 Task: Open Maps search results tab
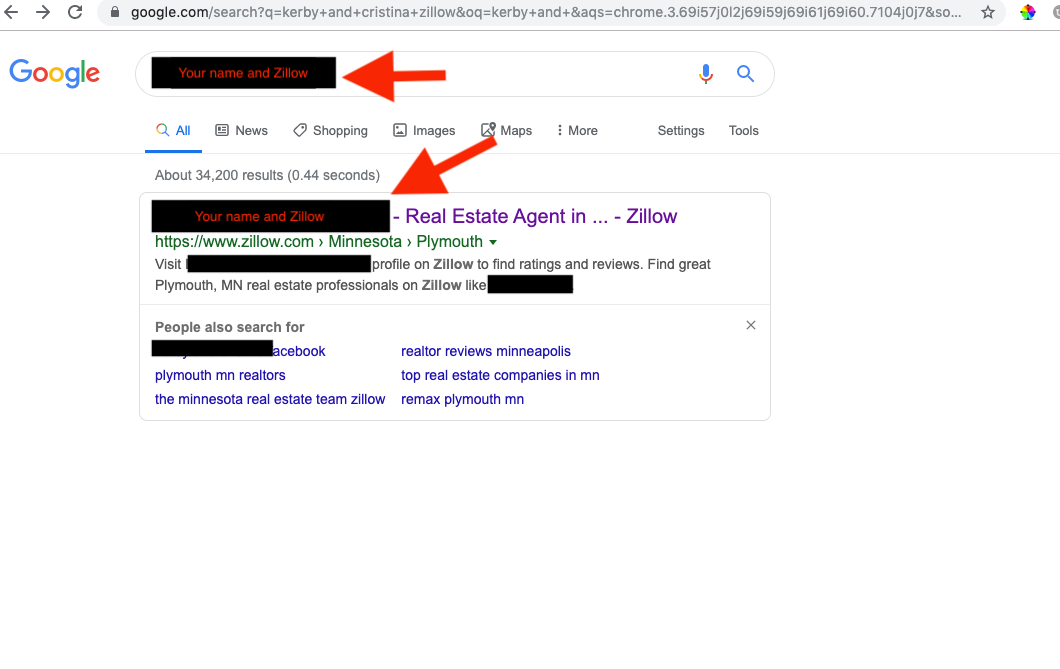pos(506,130)
